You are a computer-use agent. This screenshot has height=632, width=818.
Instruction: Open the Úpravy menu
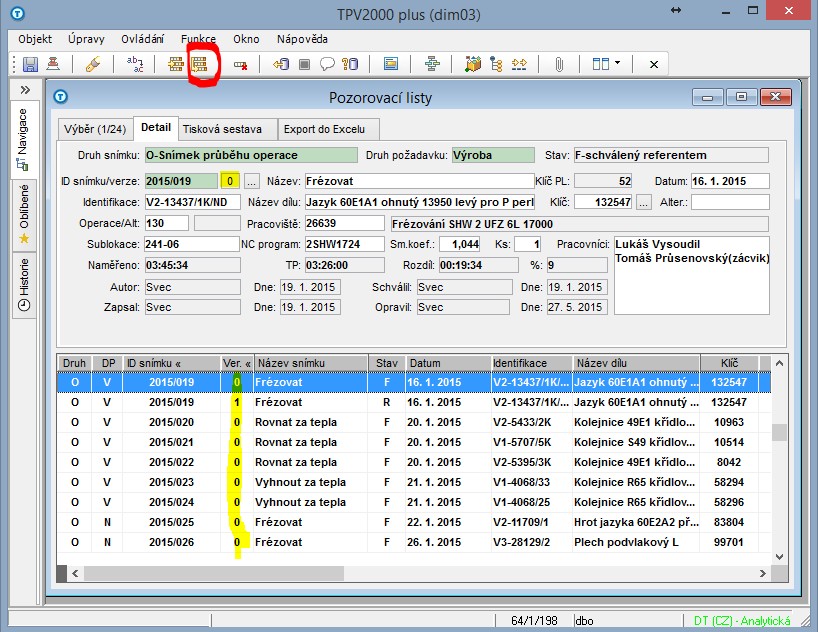(86, 39)
